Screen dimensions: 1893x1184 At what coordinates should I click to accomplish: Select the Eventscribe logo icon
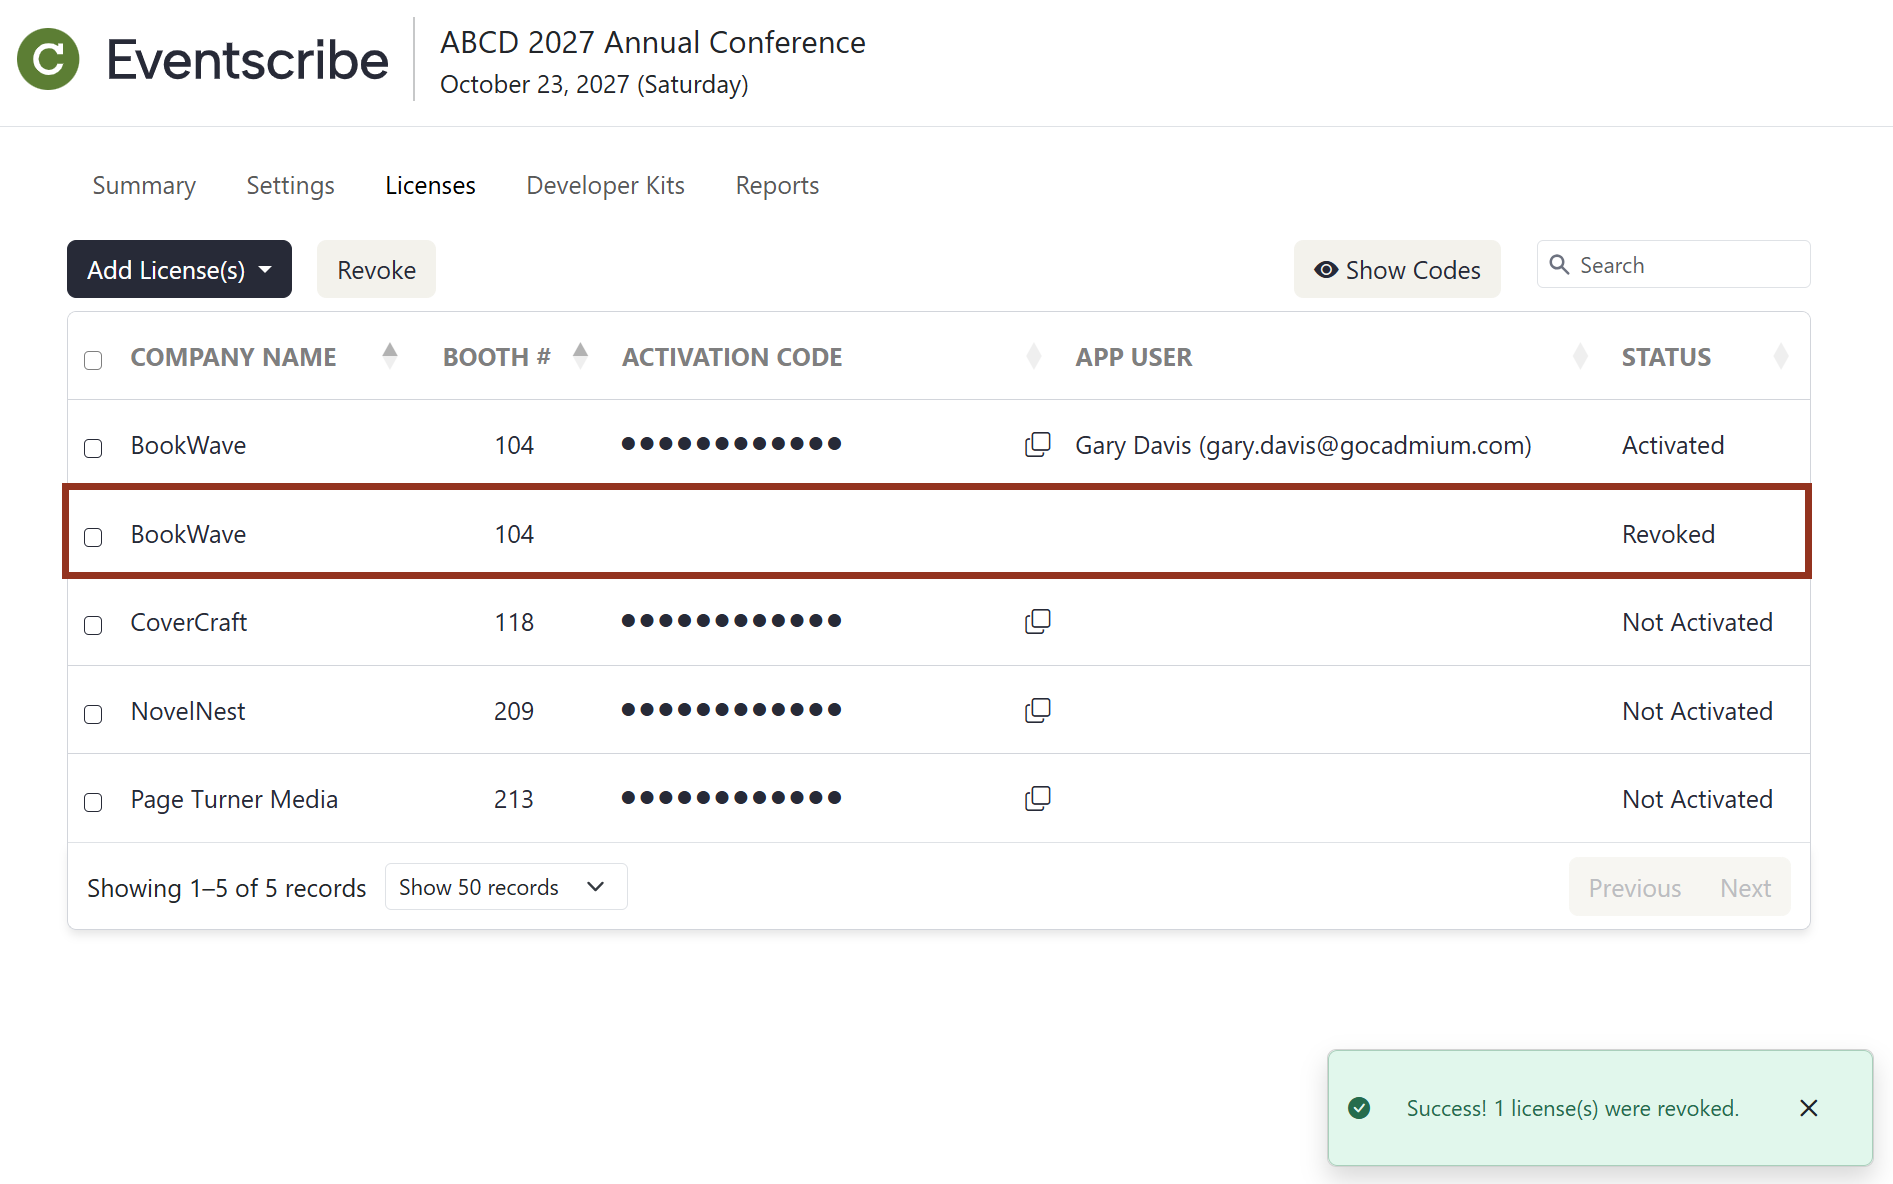click(x=48, y=59)
